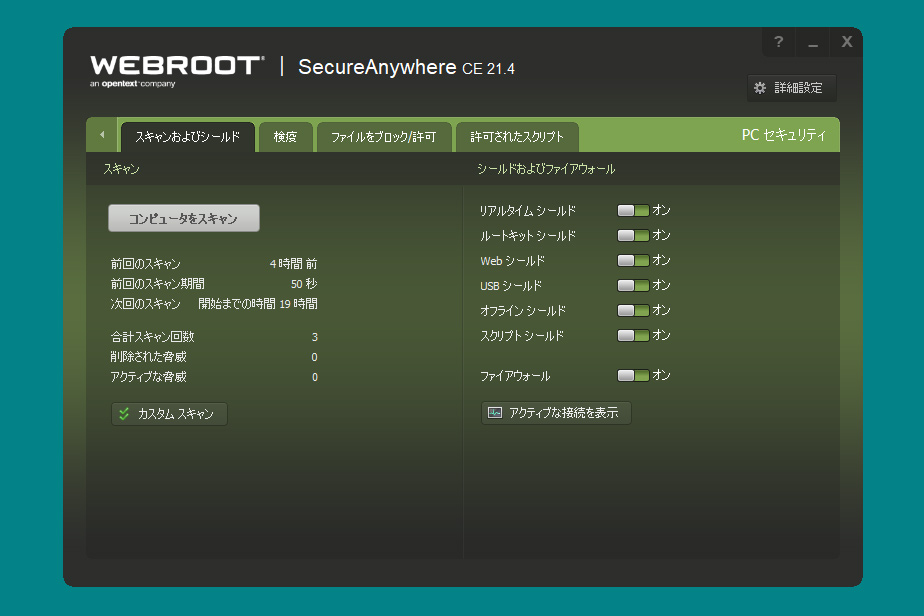Click the gear icon in 詳細設定

[x=760, y=88]
